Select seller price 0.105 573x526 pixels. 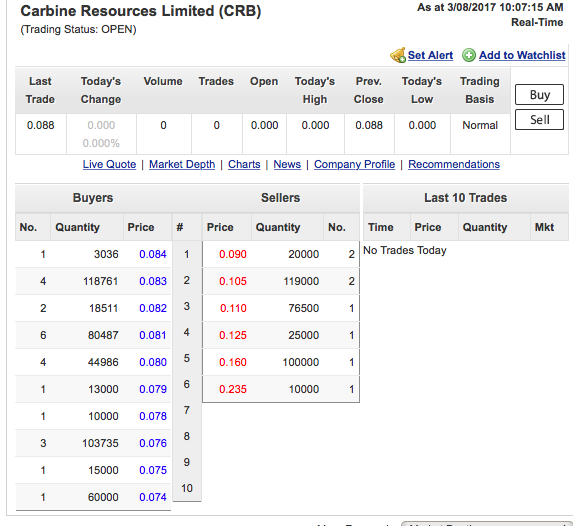coord(233,281)
